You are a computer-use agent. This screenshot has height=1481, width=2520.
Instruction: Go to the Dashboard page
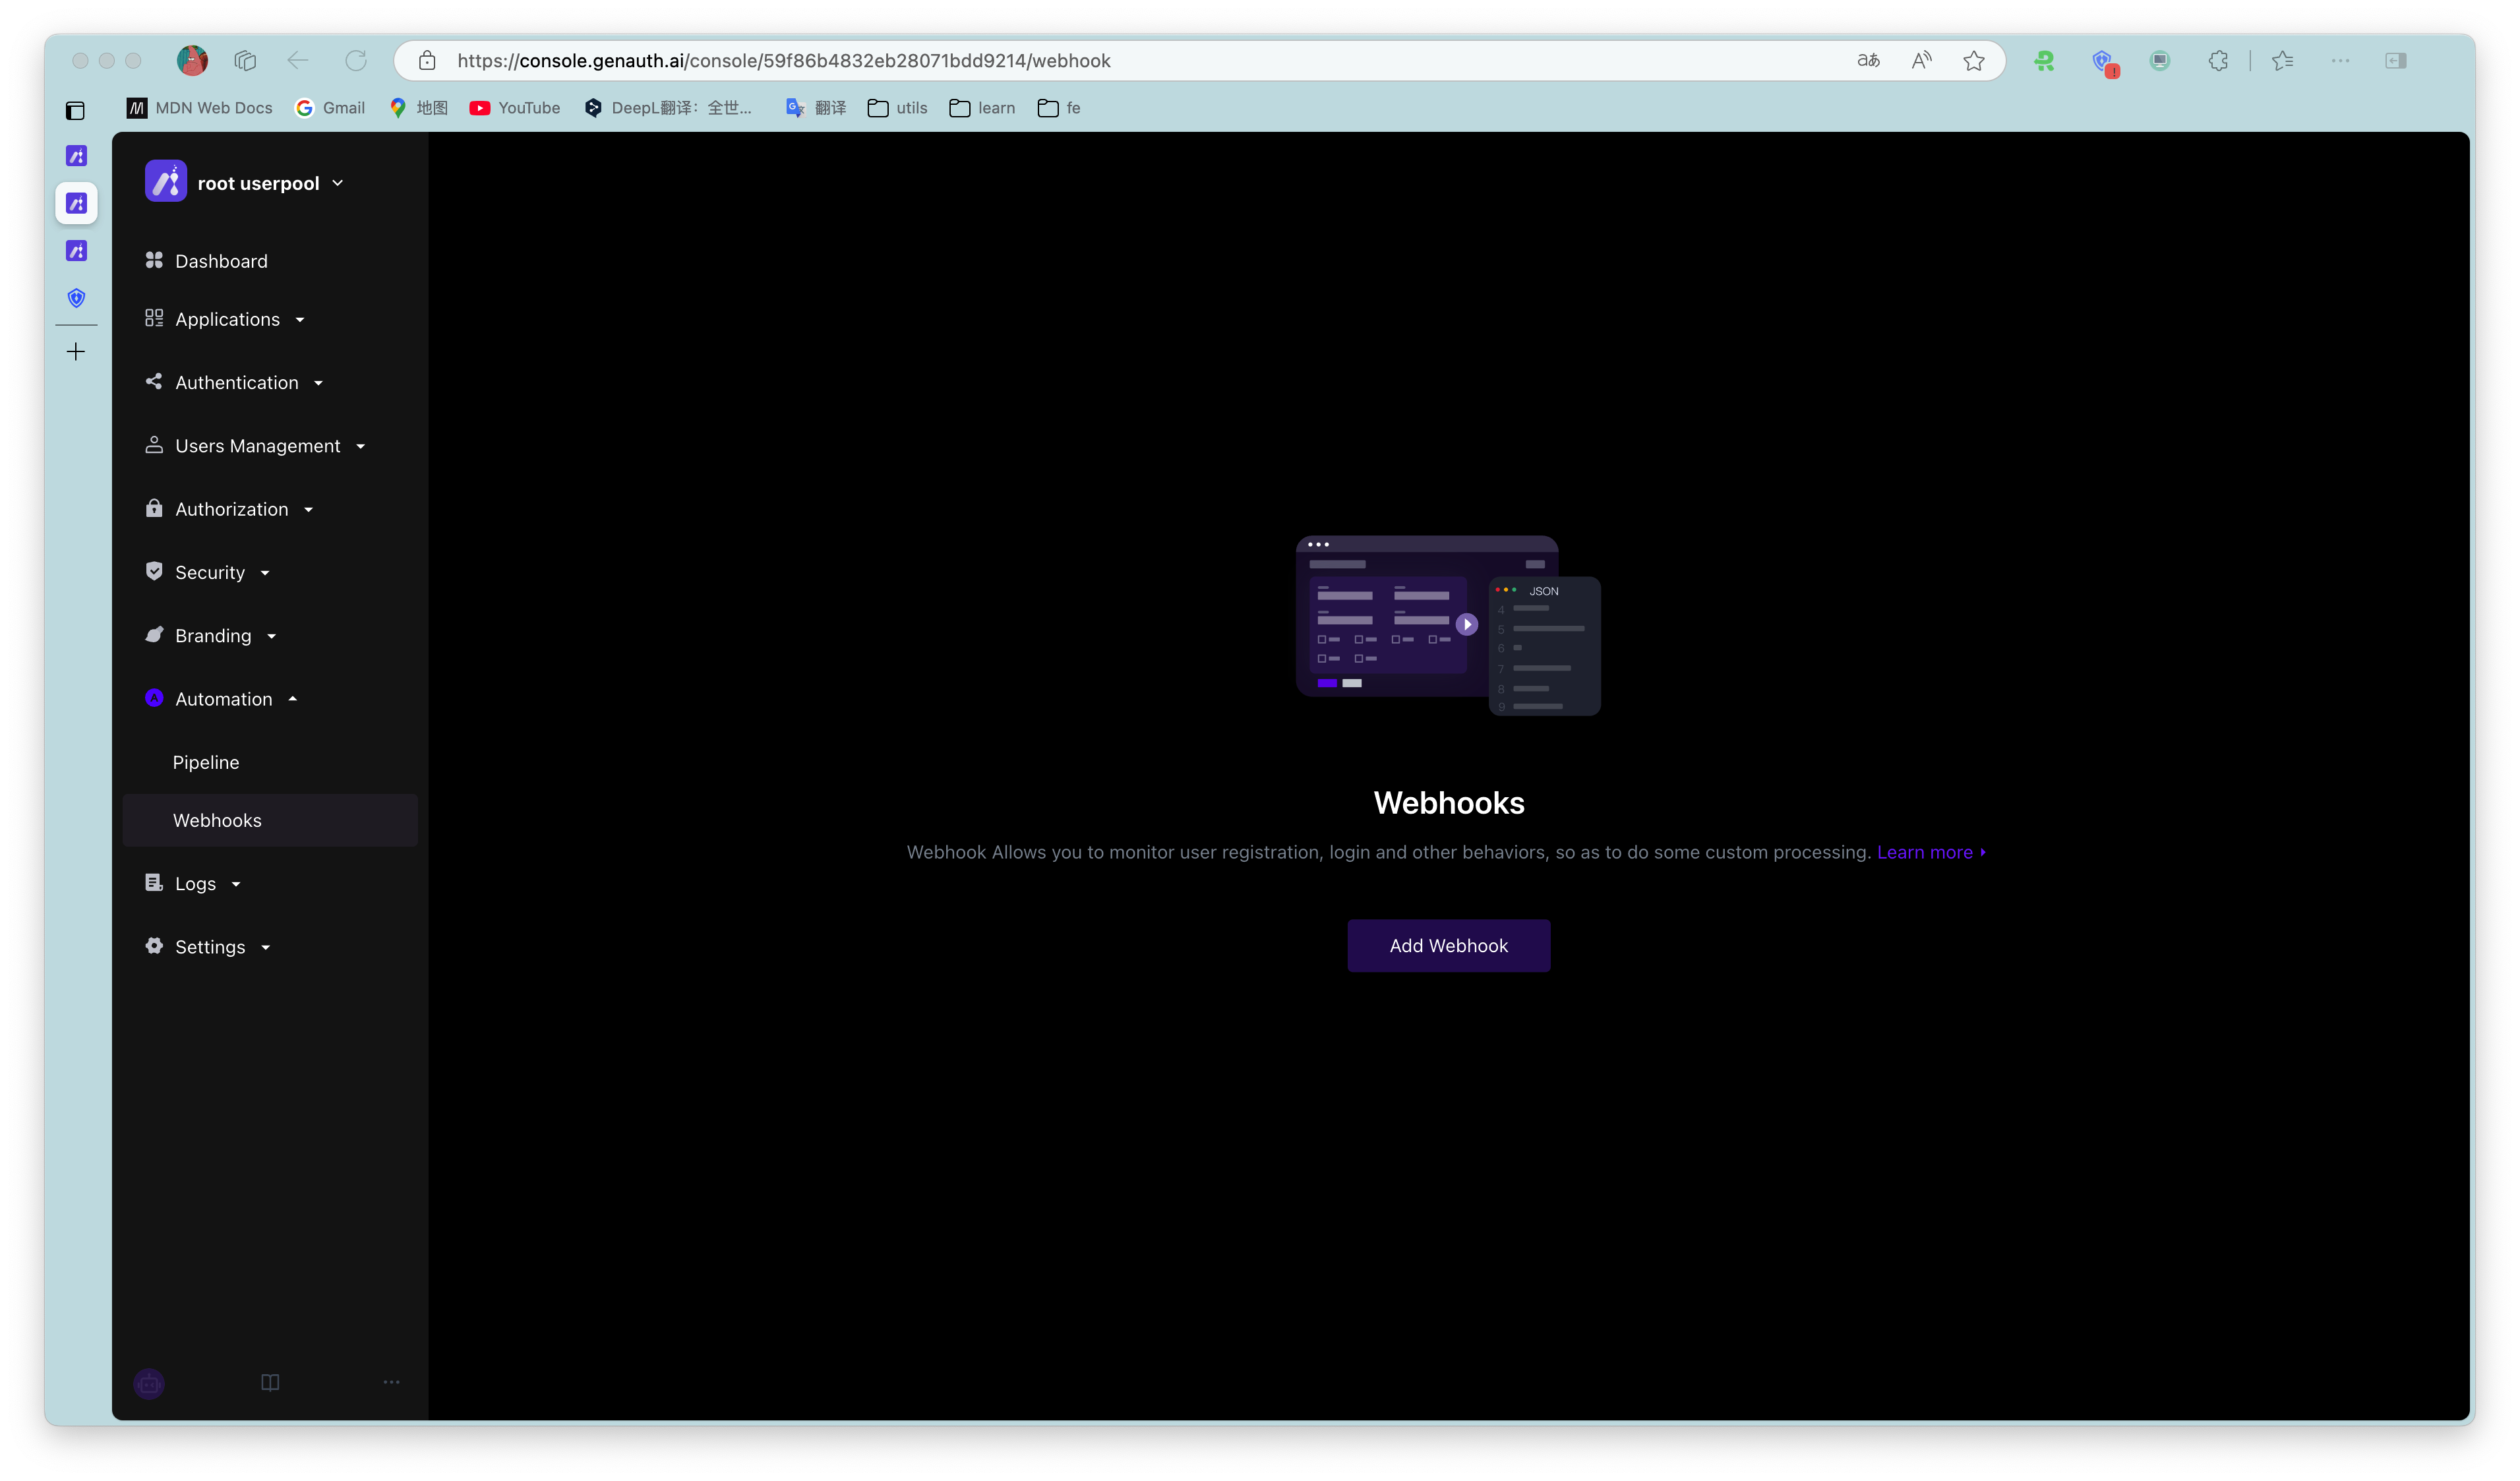[221, 261]
